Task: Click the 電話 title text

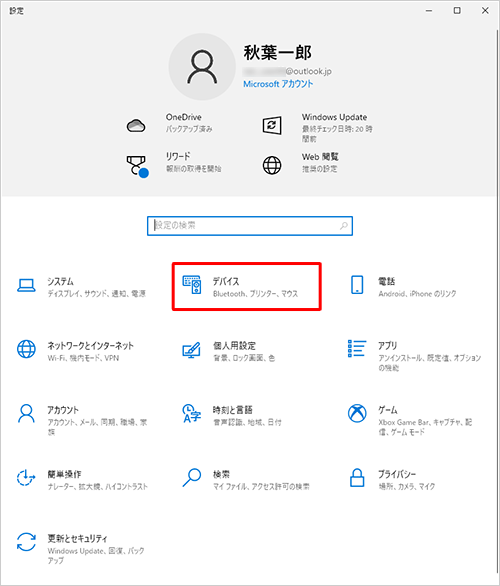Action: pyautogui.click(x=386, y=281)
